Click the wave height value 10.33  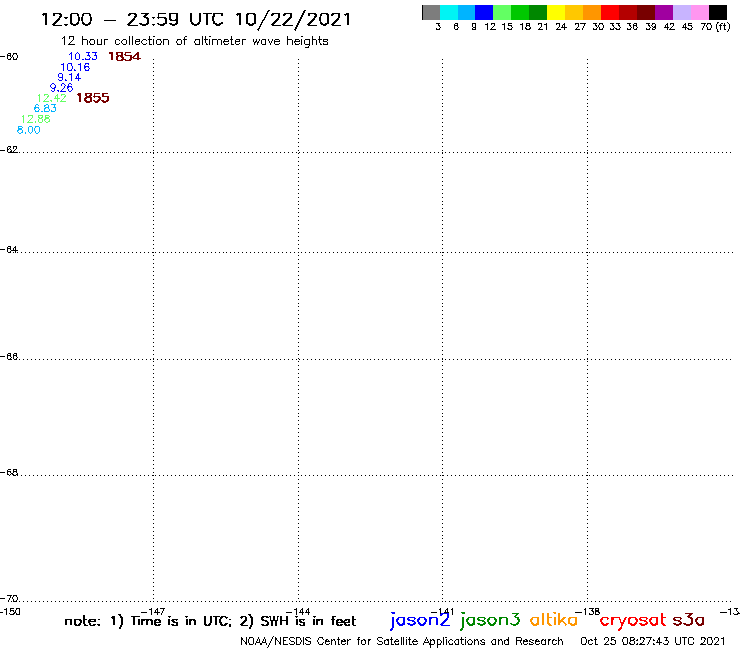83,56
